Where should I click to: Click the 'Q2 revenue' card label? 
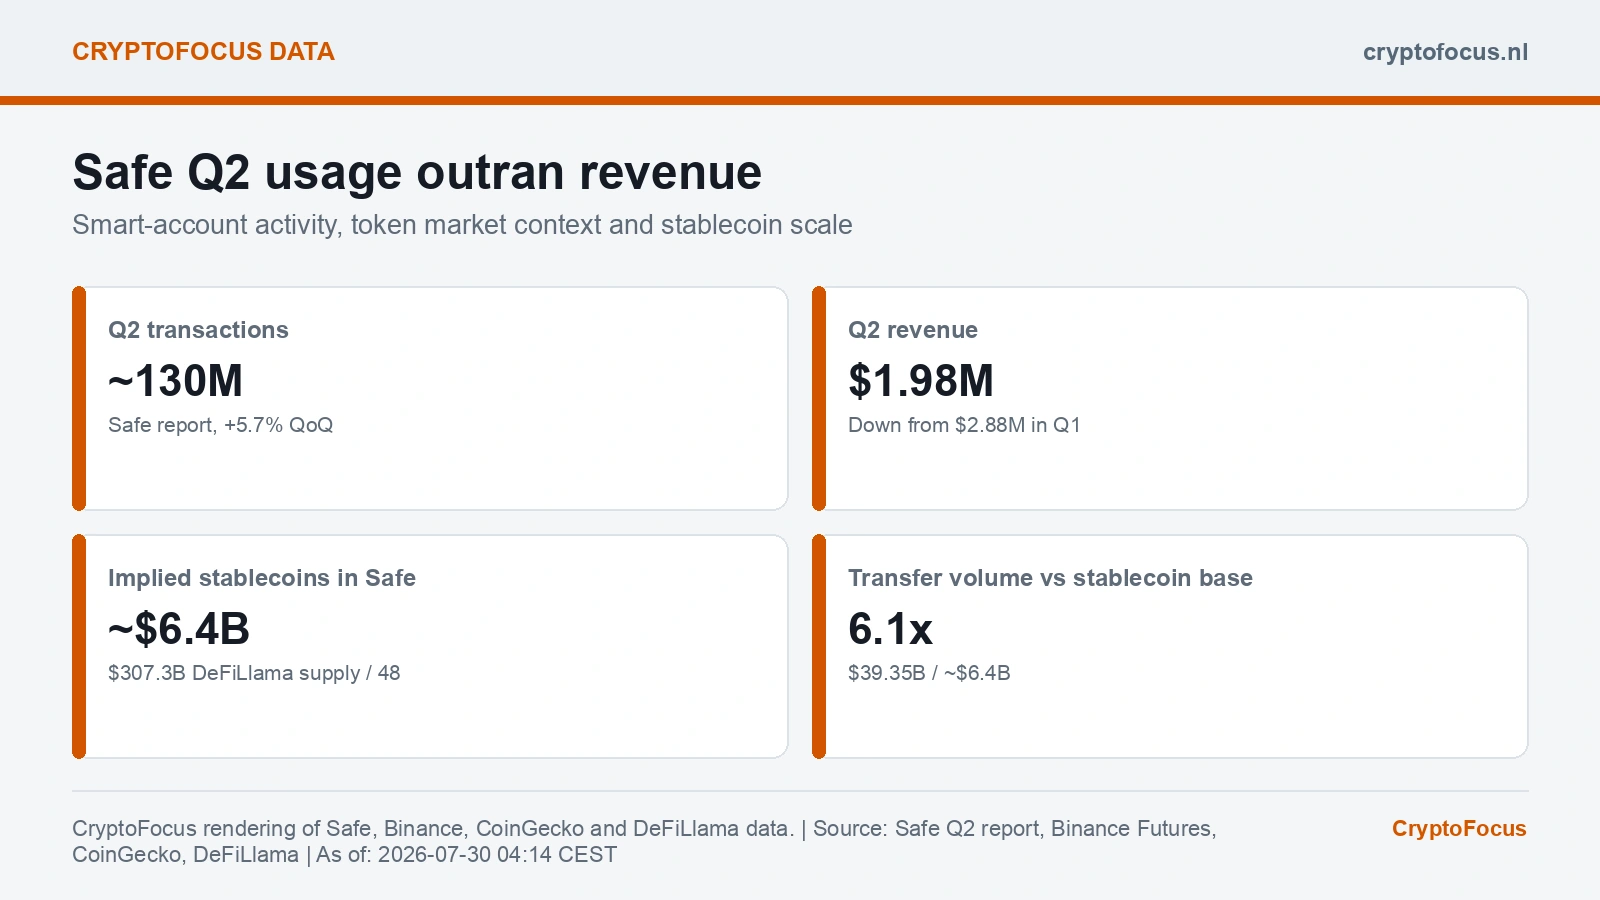click(x=913, y=330)
